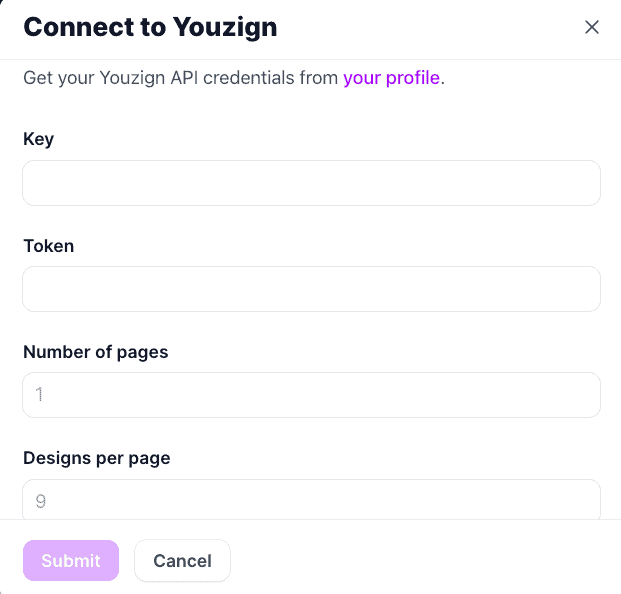This screenshot has width=621, height=594.
Task: Click the 'Token' field label
Action: (48, 246)
